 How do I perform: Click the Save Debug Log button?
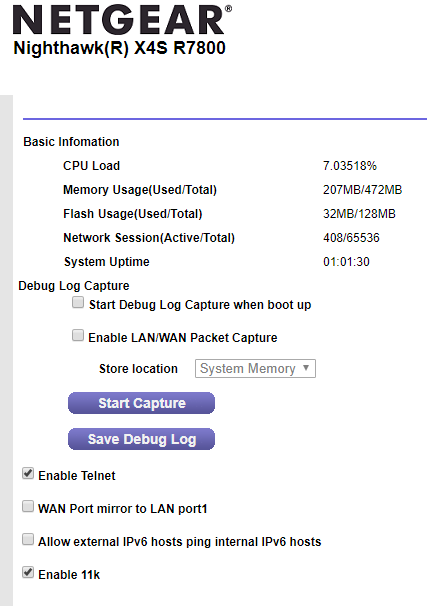click(x=141, y=439)
